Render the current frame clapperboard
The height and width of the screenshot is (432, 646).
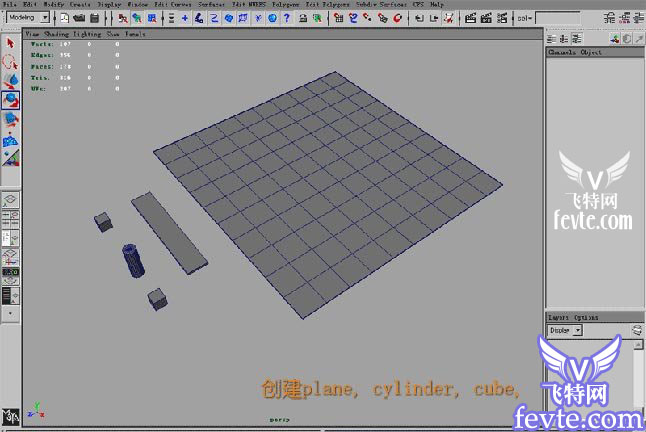(470, 18)
